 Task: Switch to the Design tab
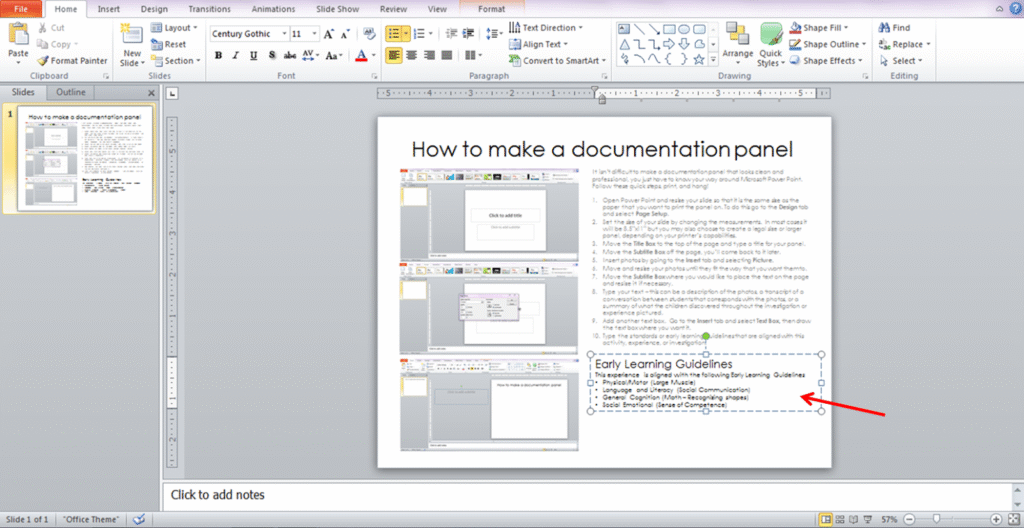[x=153, y=9]
